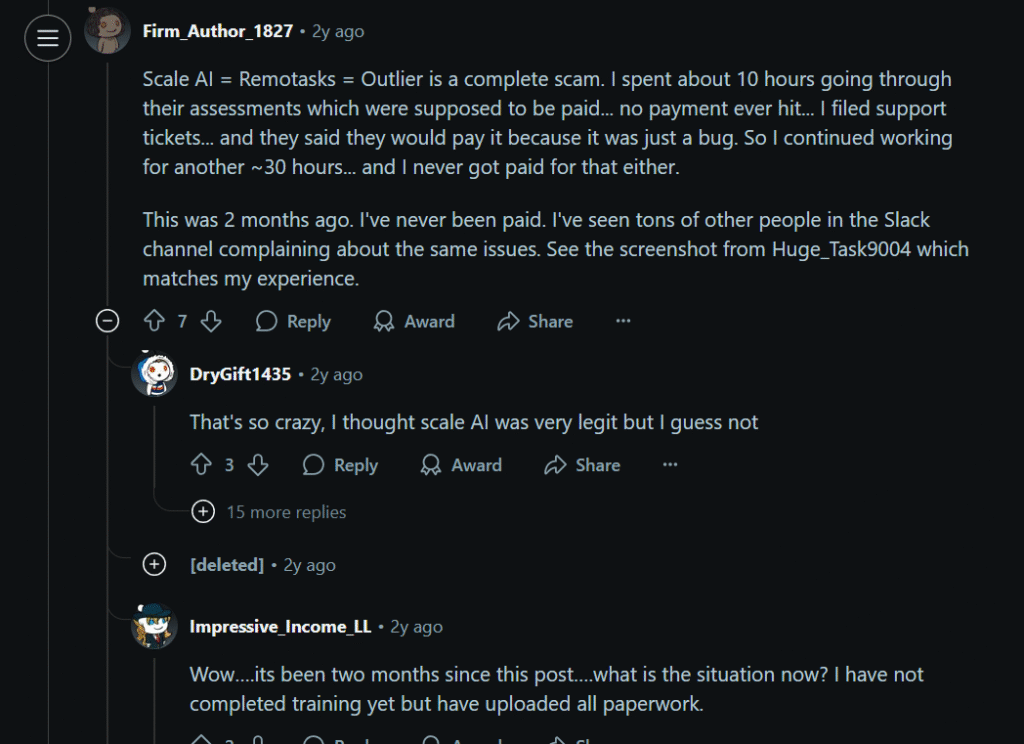The image size is (1024, 744).
Task: Expand the deleted comment
Action: coord(154,565)
